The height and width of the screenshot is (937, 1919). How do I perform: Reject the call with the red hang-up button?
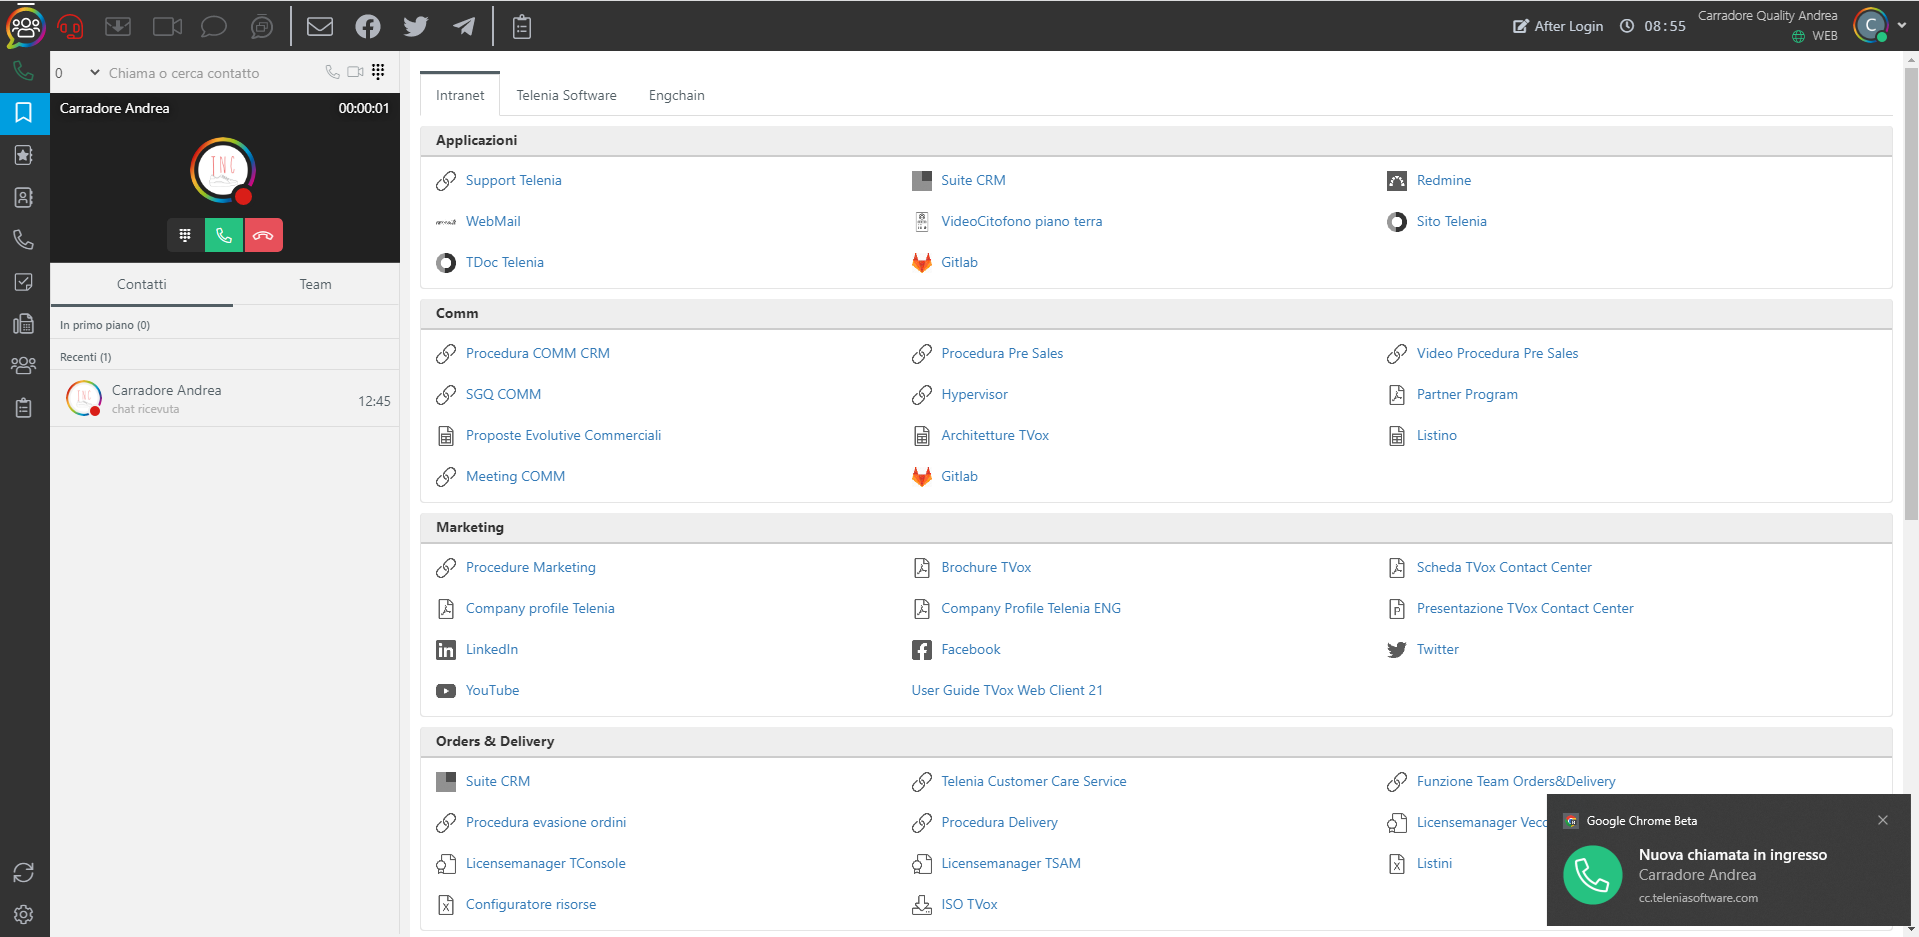pyautogui.click(x=264, y=235)
